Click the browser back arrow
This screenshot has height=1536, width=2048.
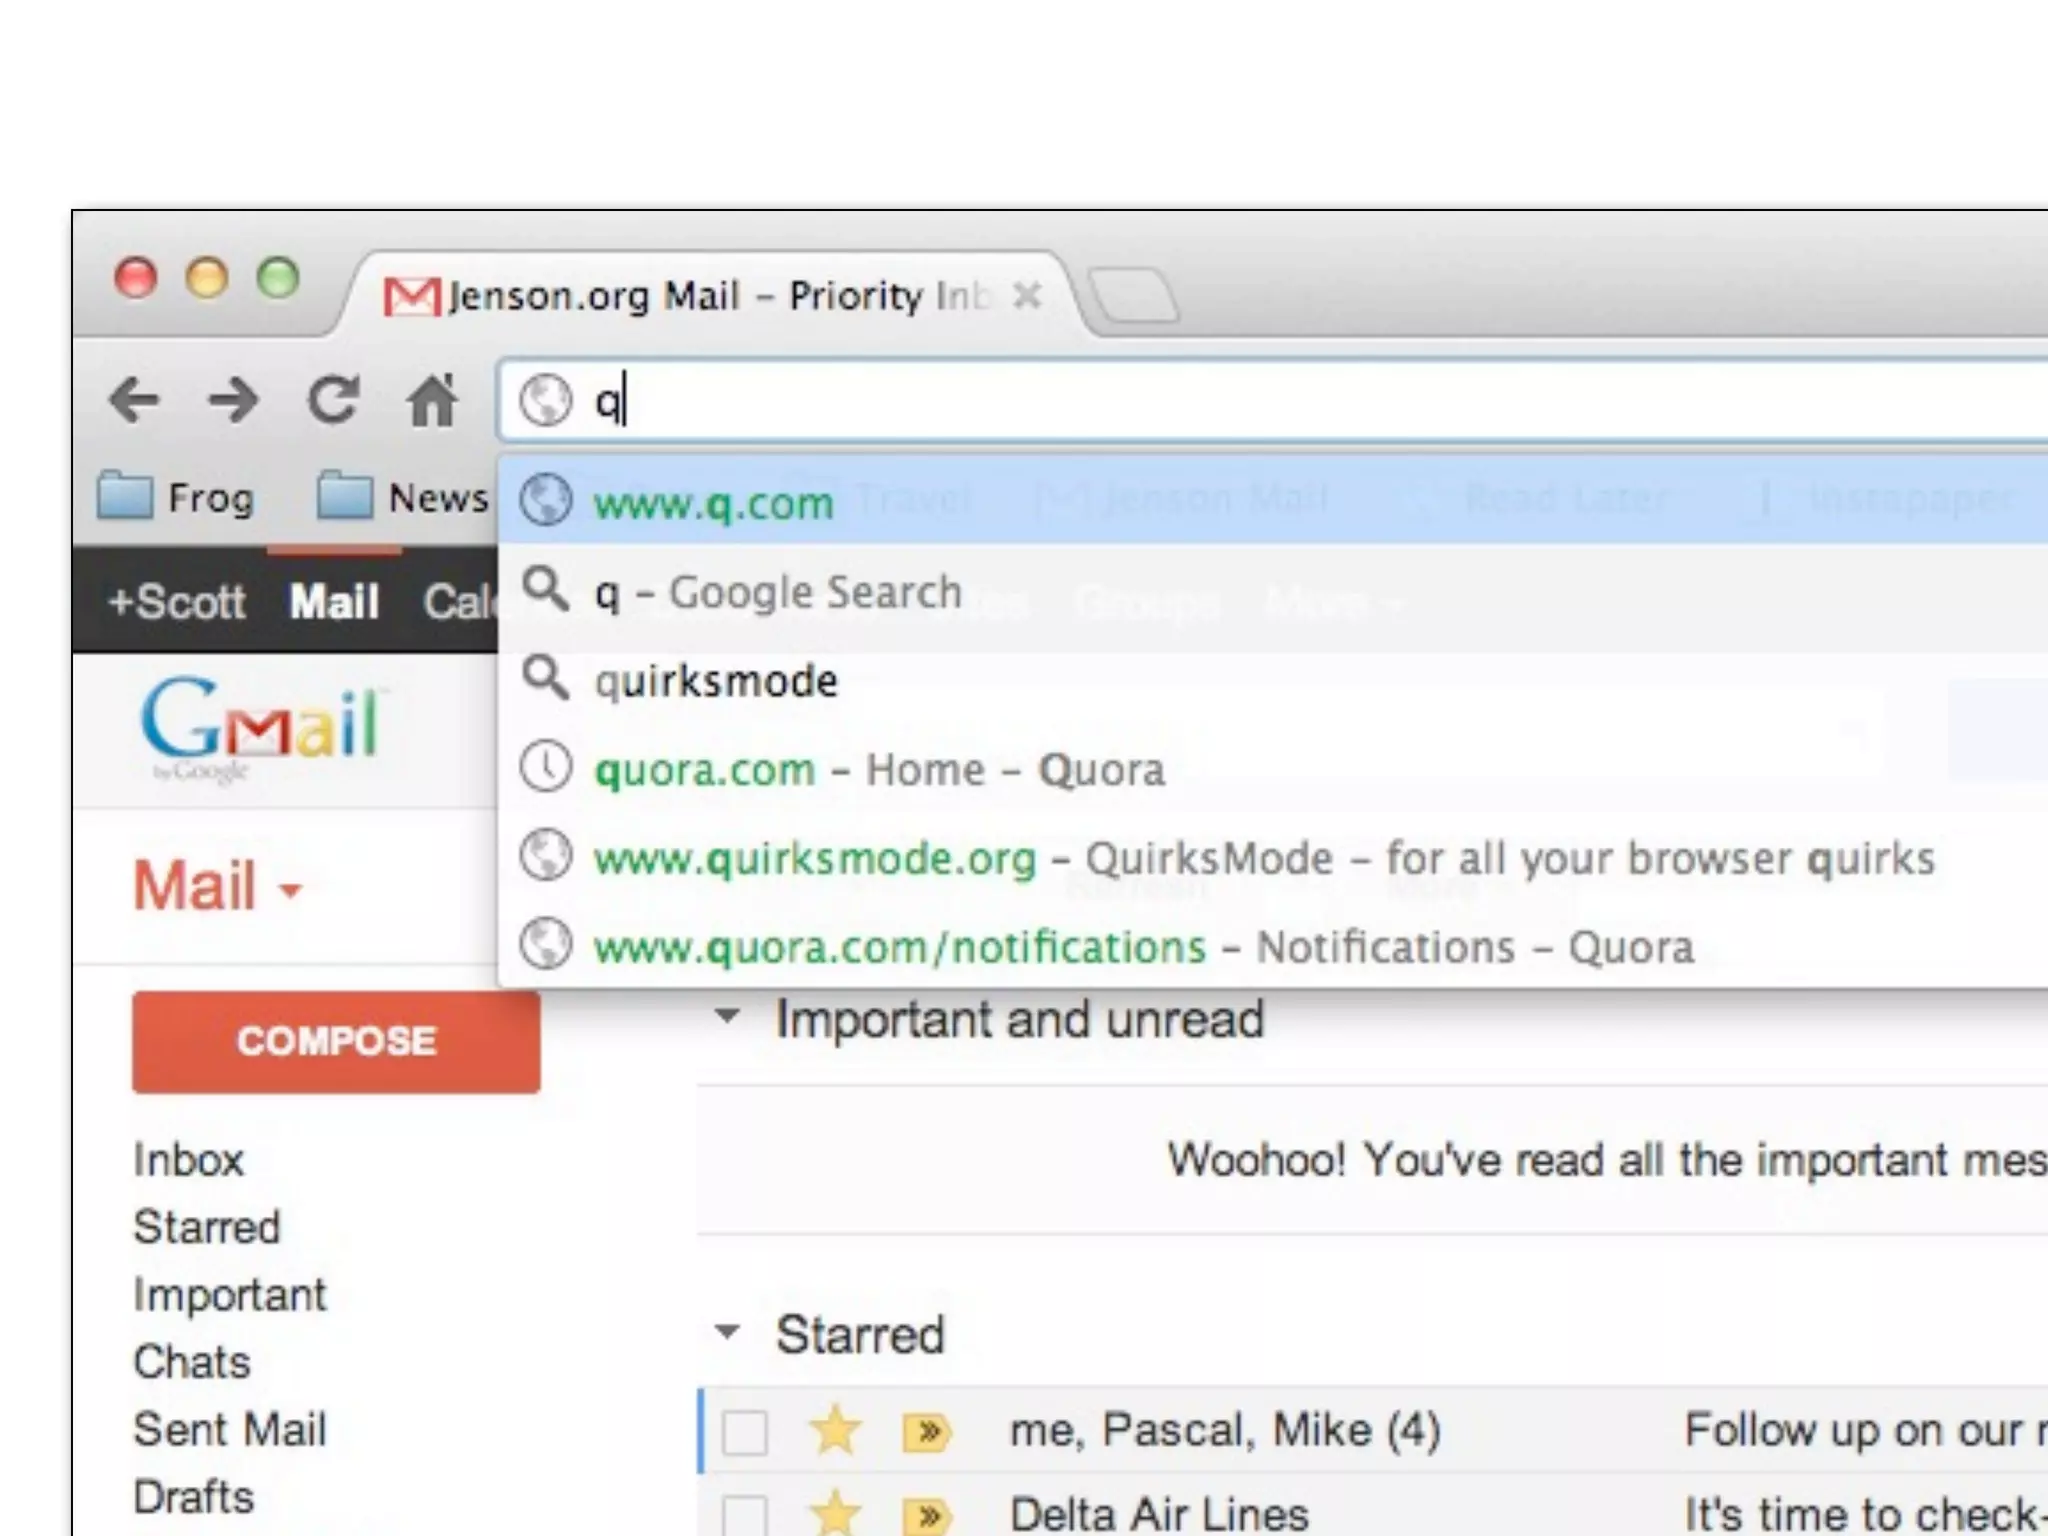click(134, 401)
